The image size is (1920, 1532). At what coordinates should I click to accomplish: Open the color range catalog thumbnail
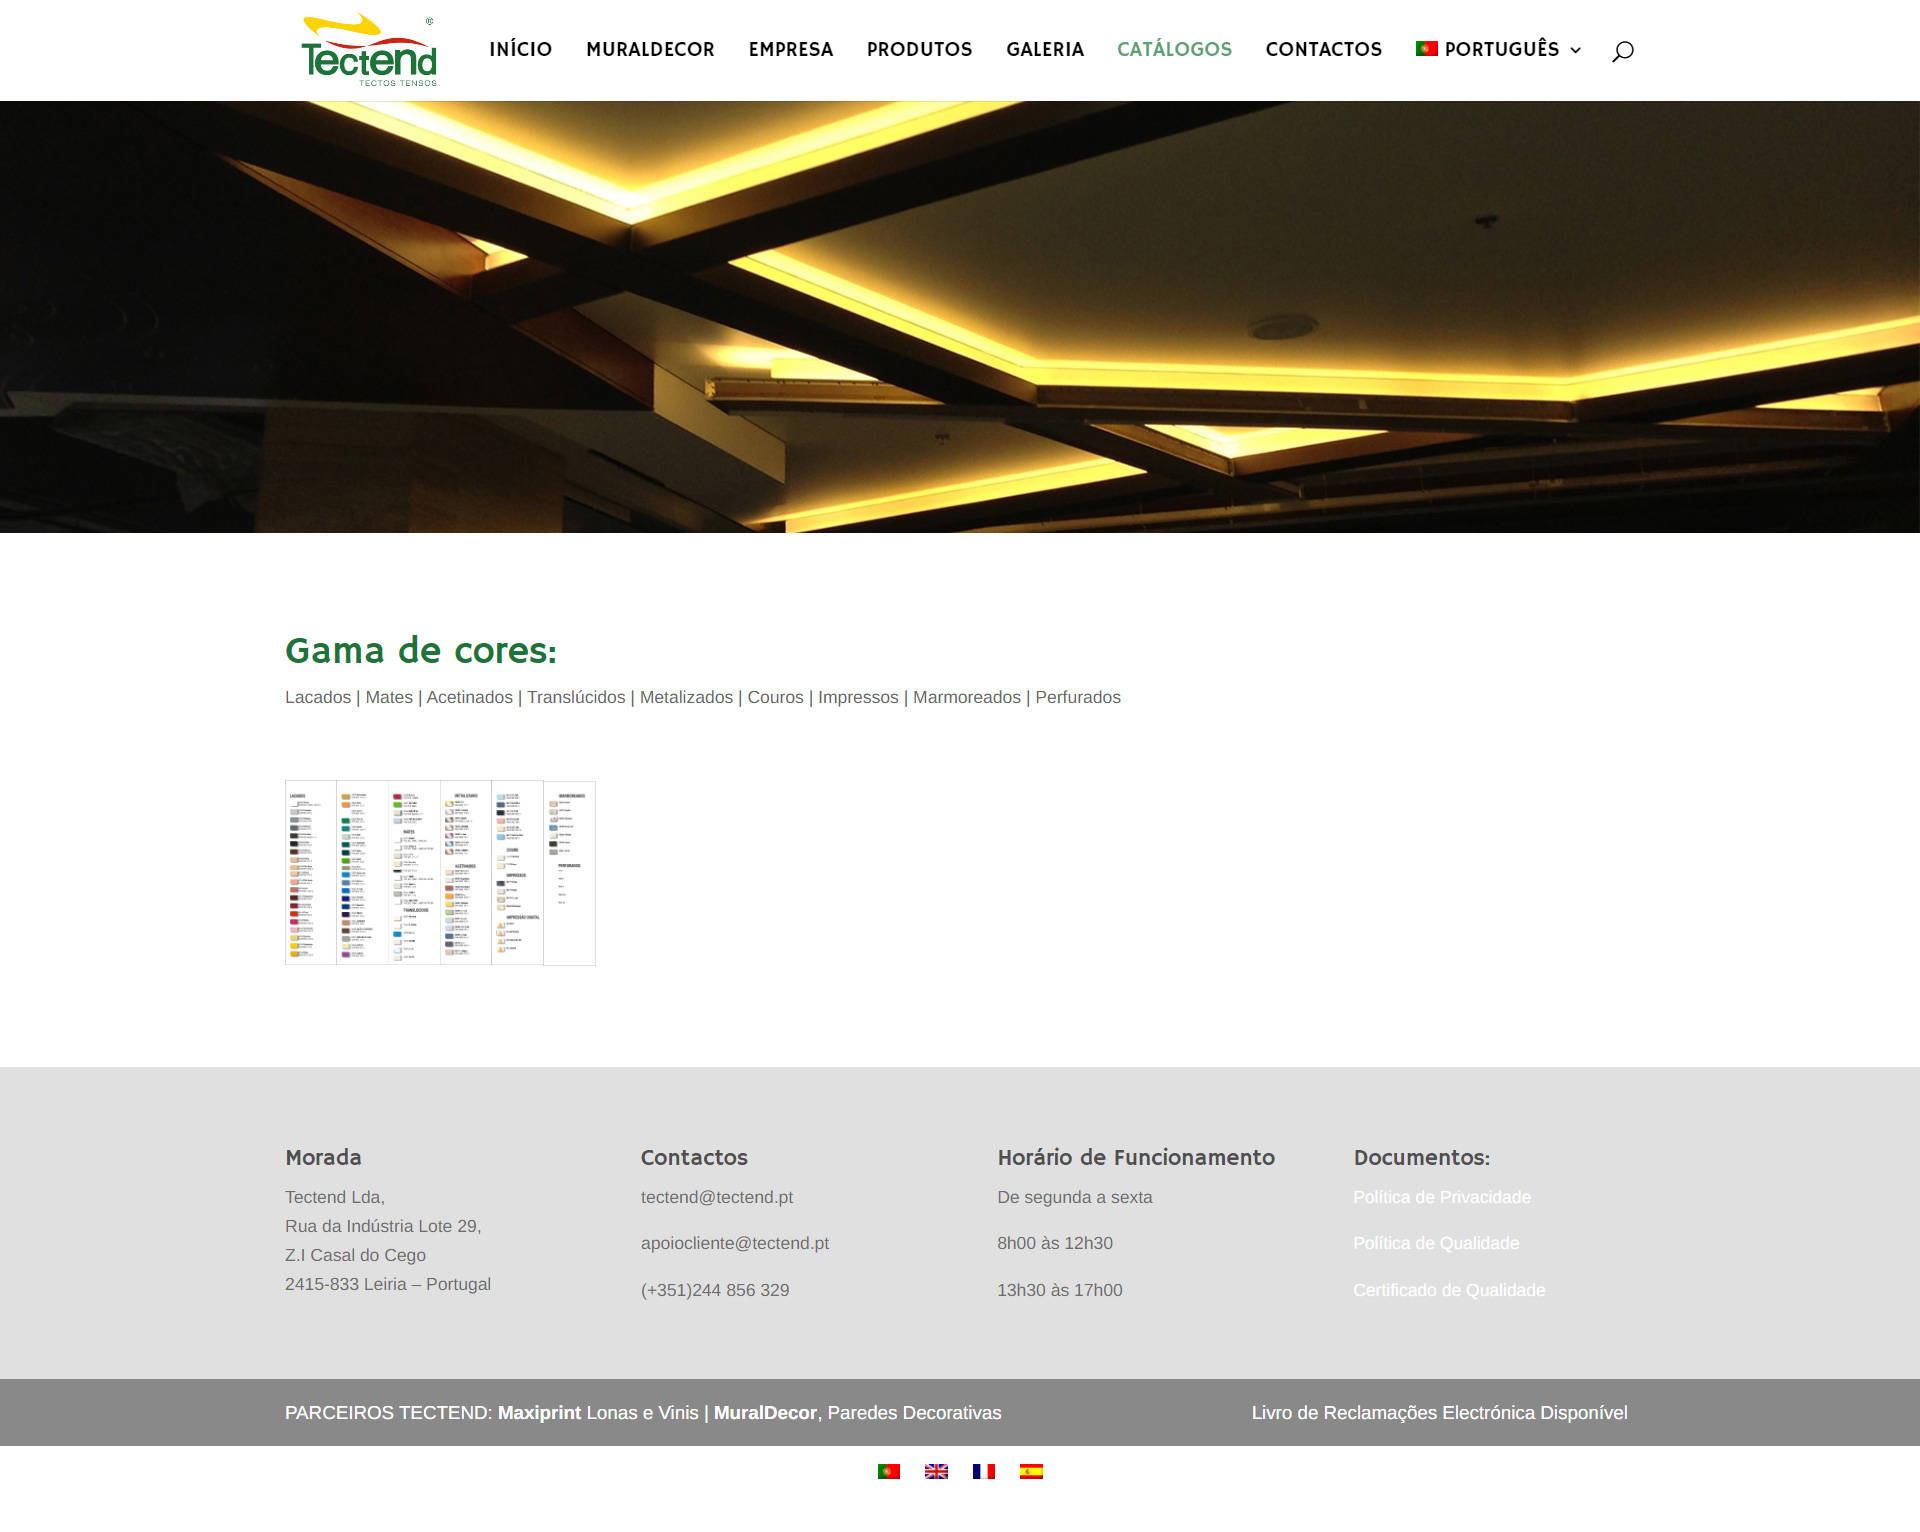point(440,872)
